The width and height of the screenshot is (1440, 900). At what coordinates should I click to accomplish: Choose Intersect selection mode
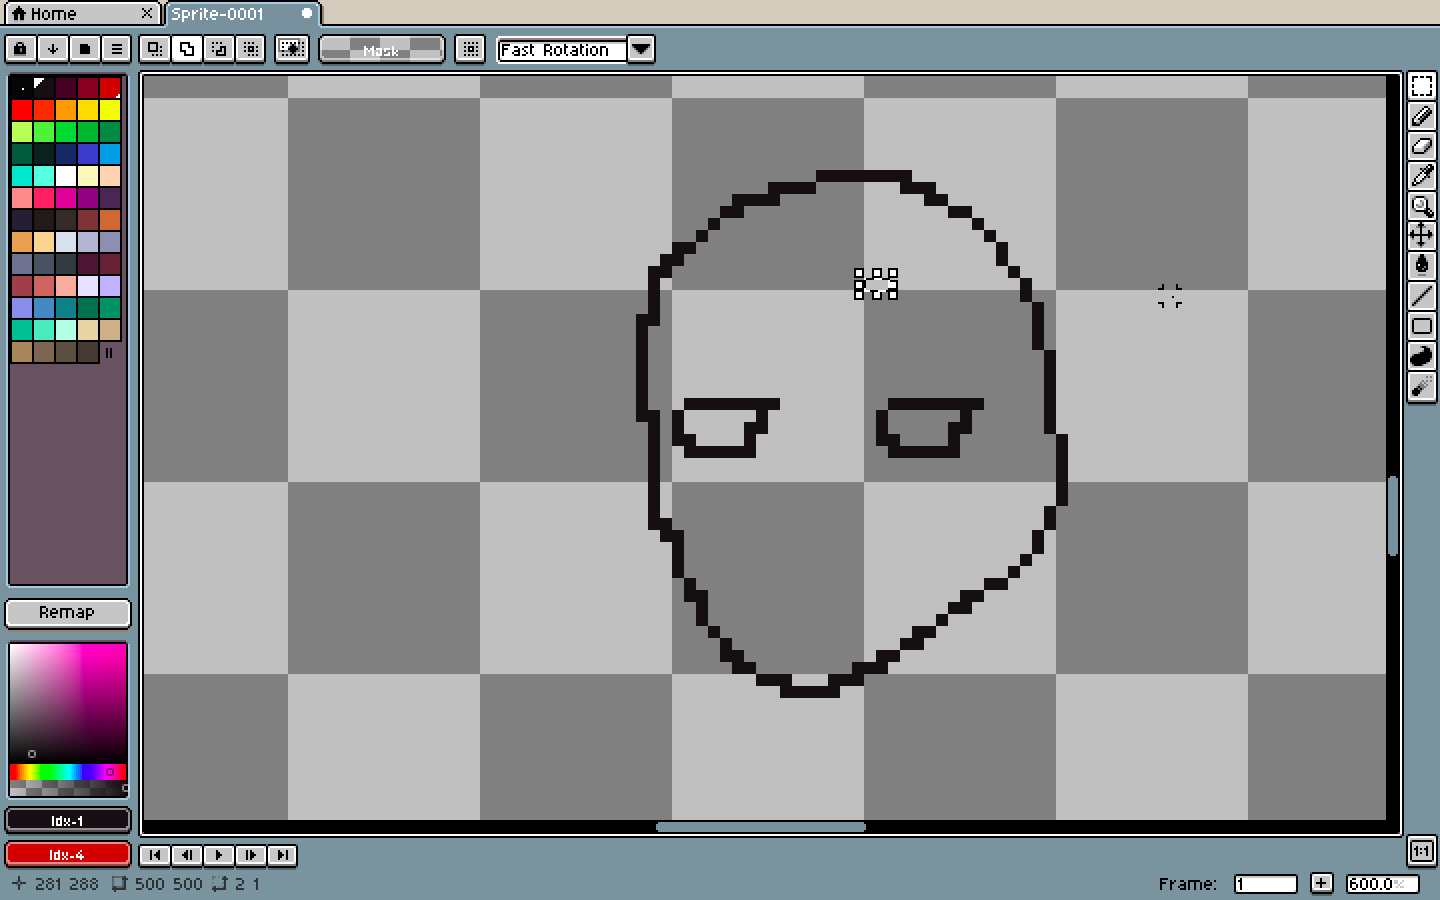tap(251, 48)
